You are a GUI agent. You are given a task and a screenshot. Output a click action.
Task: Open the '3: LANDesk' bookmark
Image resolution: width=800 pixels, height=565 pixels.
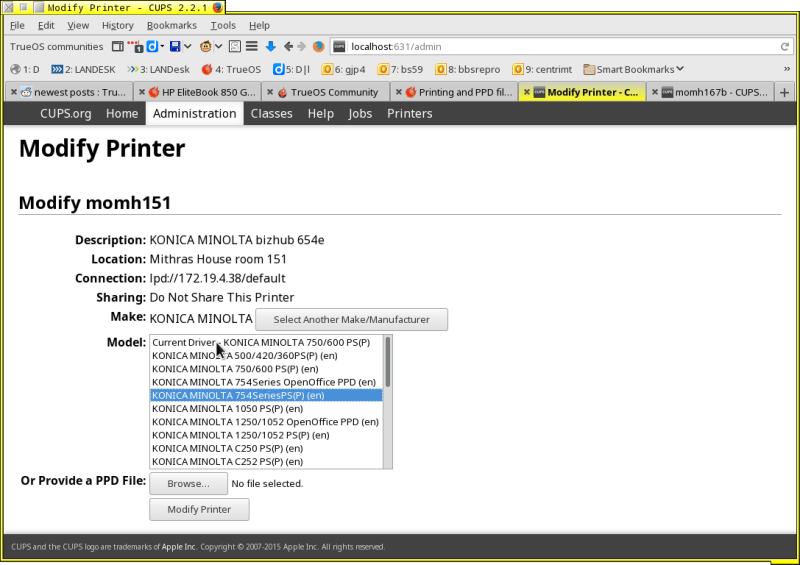click(158, 69)
